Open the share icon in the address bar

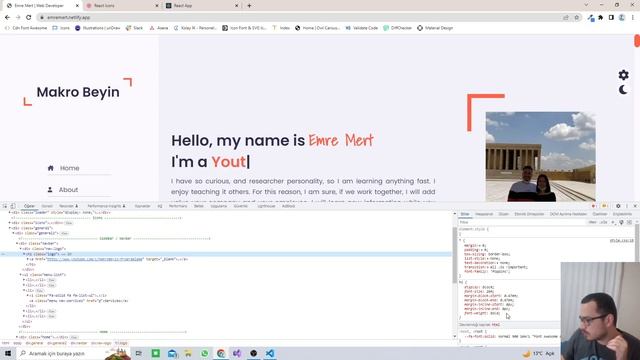[566, 18]
